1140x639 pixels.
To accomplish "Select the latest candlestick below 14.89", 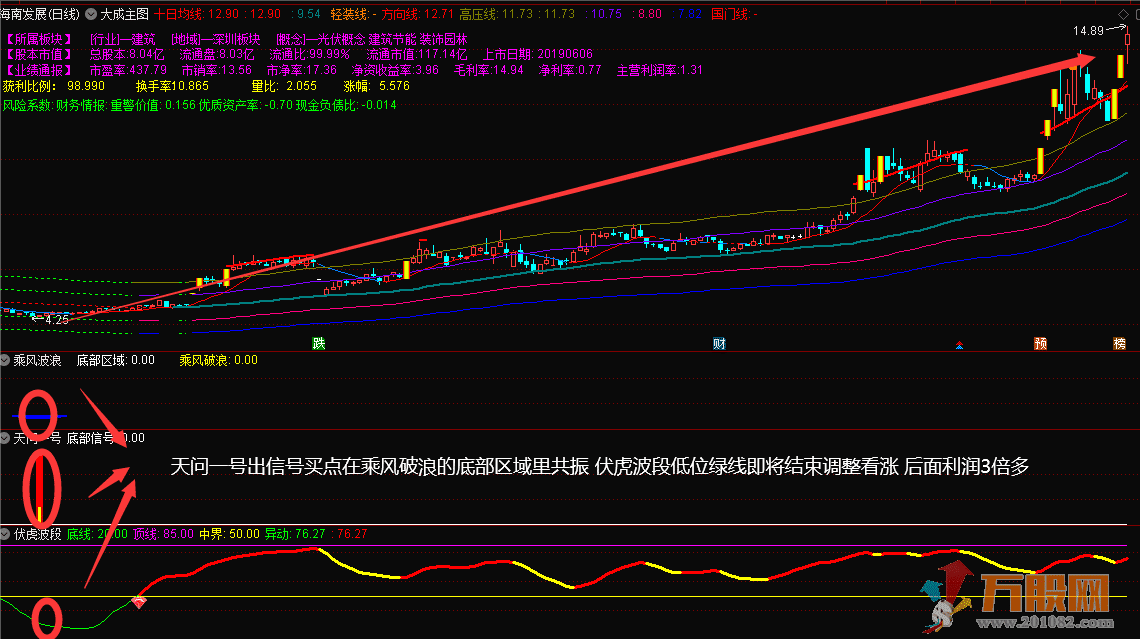I will [x=1128, y=40].
